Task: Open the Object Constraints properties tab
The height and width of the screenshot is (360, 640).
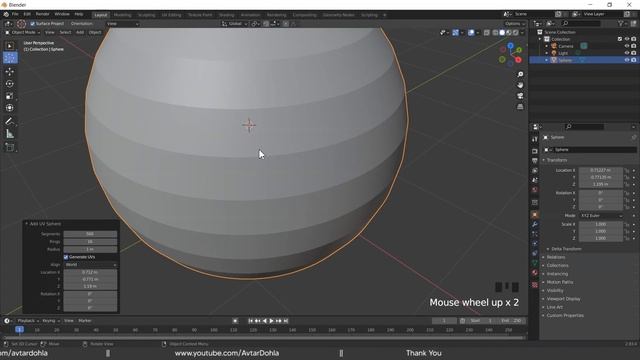Action: (x=535, y=253)
